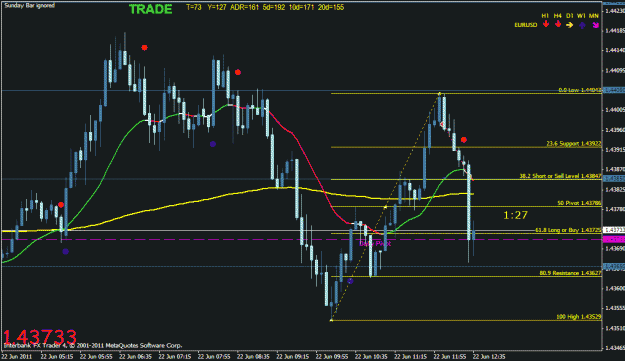The height and width of the screenshot is (361, 625).
Task: Select the 10d=171 statistic
Action: [x=301, y=7]
